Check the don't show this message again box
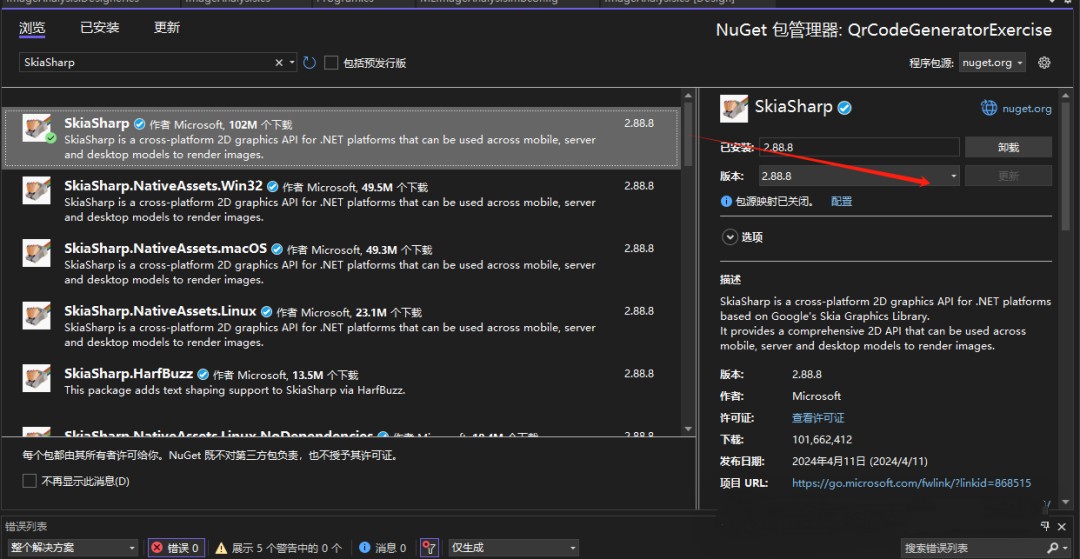The height and width of the screenshot is (559, 1080). point(29,481)
